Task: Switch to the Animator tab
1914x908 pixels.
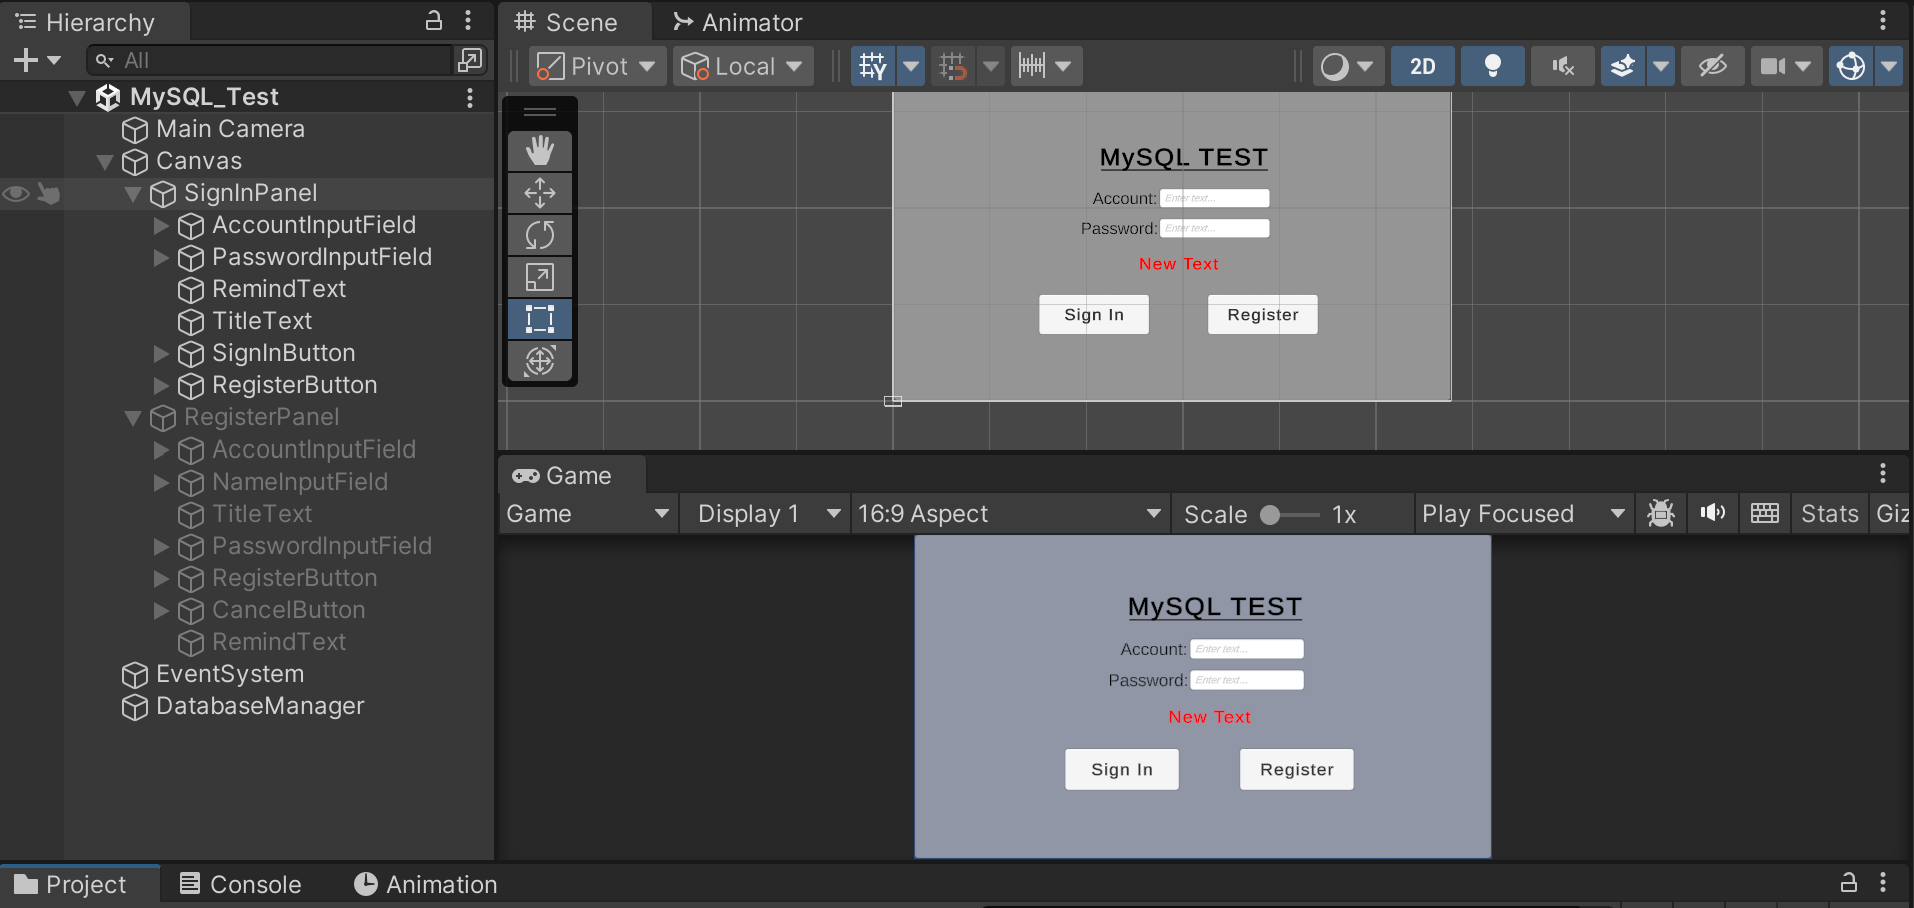Action: (x=737, y=22)
